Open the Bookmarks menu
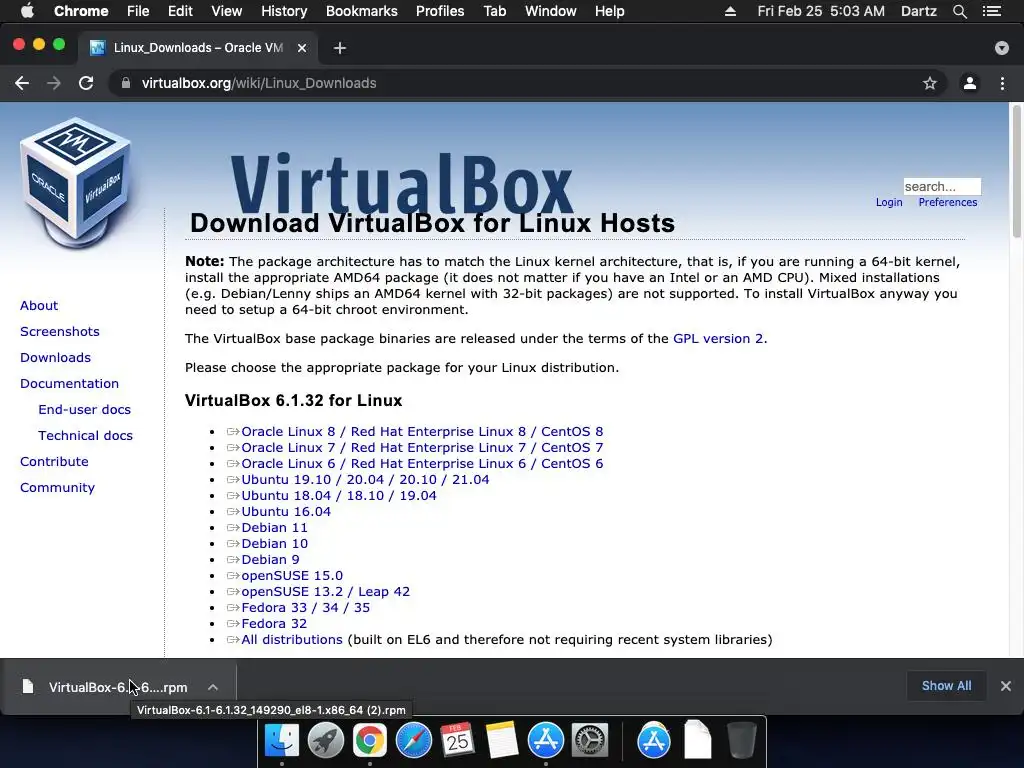This screenshot has height=768, width=1024. click(x=362, y=11)
